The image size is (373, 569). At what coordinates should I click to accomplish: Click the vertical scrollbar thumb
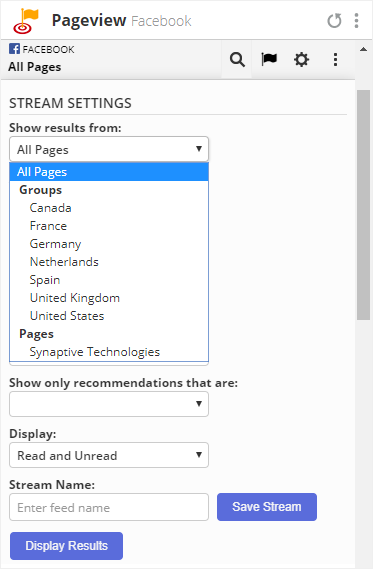point(363,205)
